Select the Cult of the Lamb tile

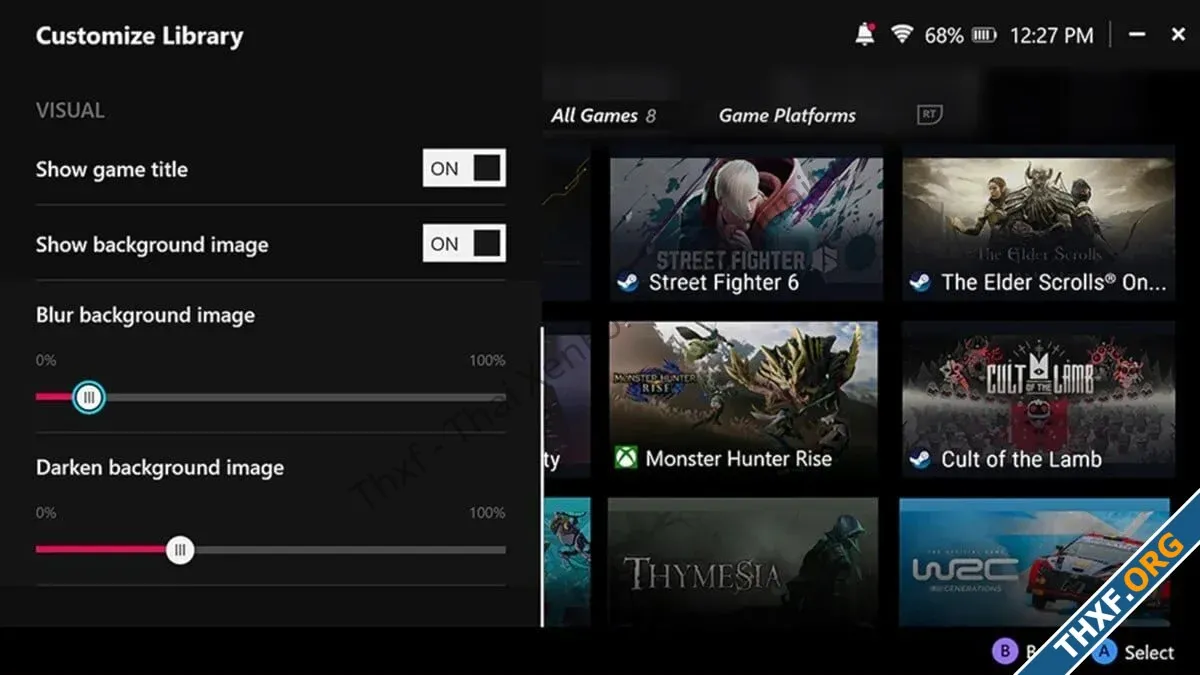1038,400
